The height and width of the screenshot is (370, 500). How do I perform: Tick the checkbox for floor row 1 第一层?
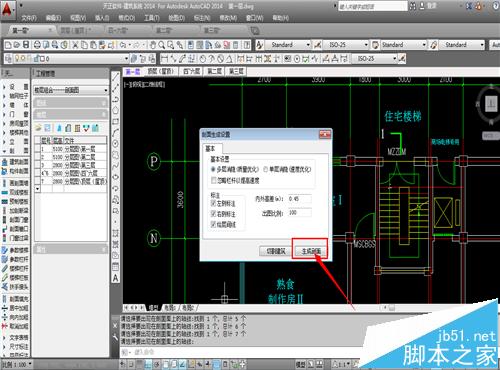tap(37, 149)
